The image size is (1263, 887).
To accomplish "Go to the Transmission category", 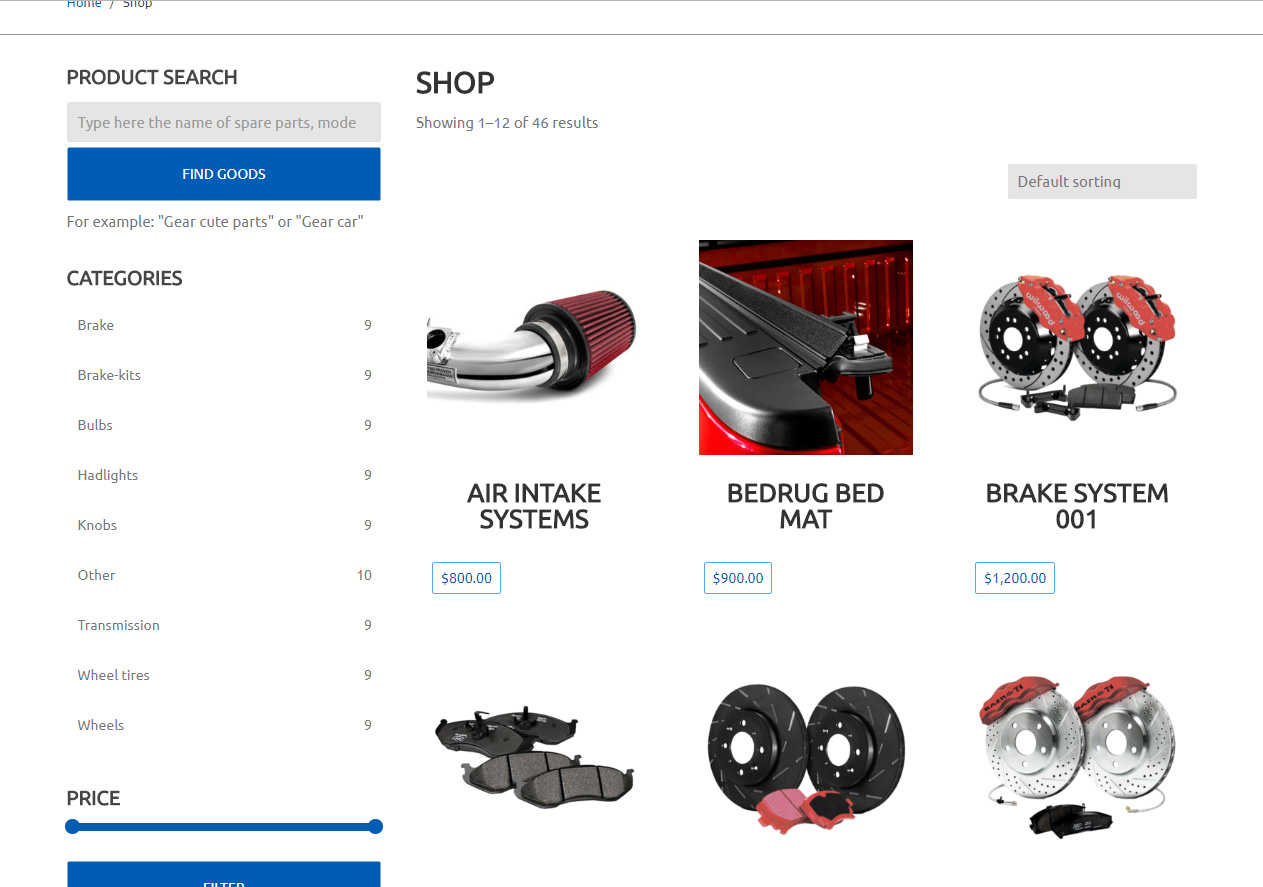I will point(118,625).
